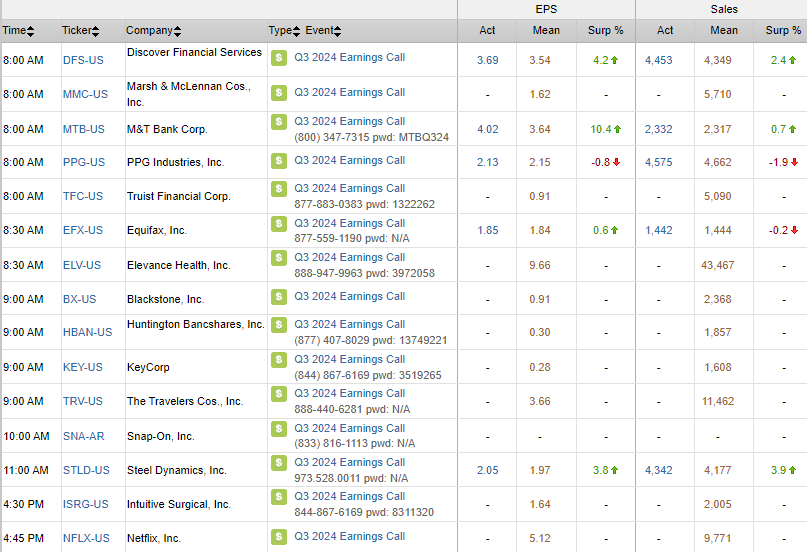Open Steel Dynamics Q3 2024 Earnings Call
807x552 pixels.
pos(349,461)
